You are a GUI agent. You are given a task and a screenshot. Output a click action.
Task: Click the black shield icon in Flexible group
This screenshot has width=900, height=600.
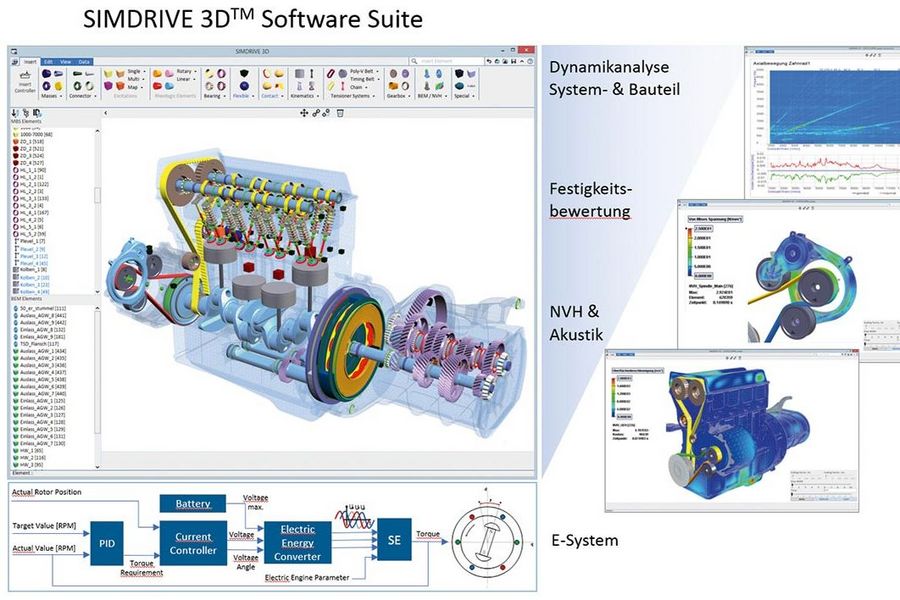(x=244, y=73)
